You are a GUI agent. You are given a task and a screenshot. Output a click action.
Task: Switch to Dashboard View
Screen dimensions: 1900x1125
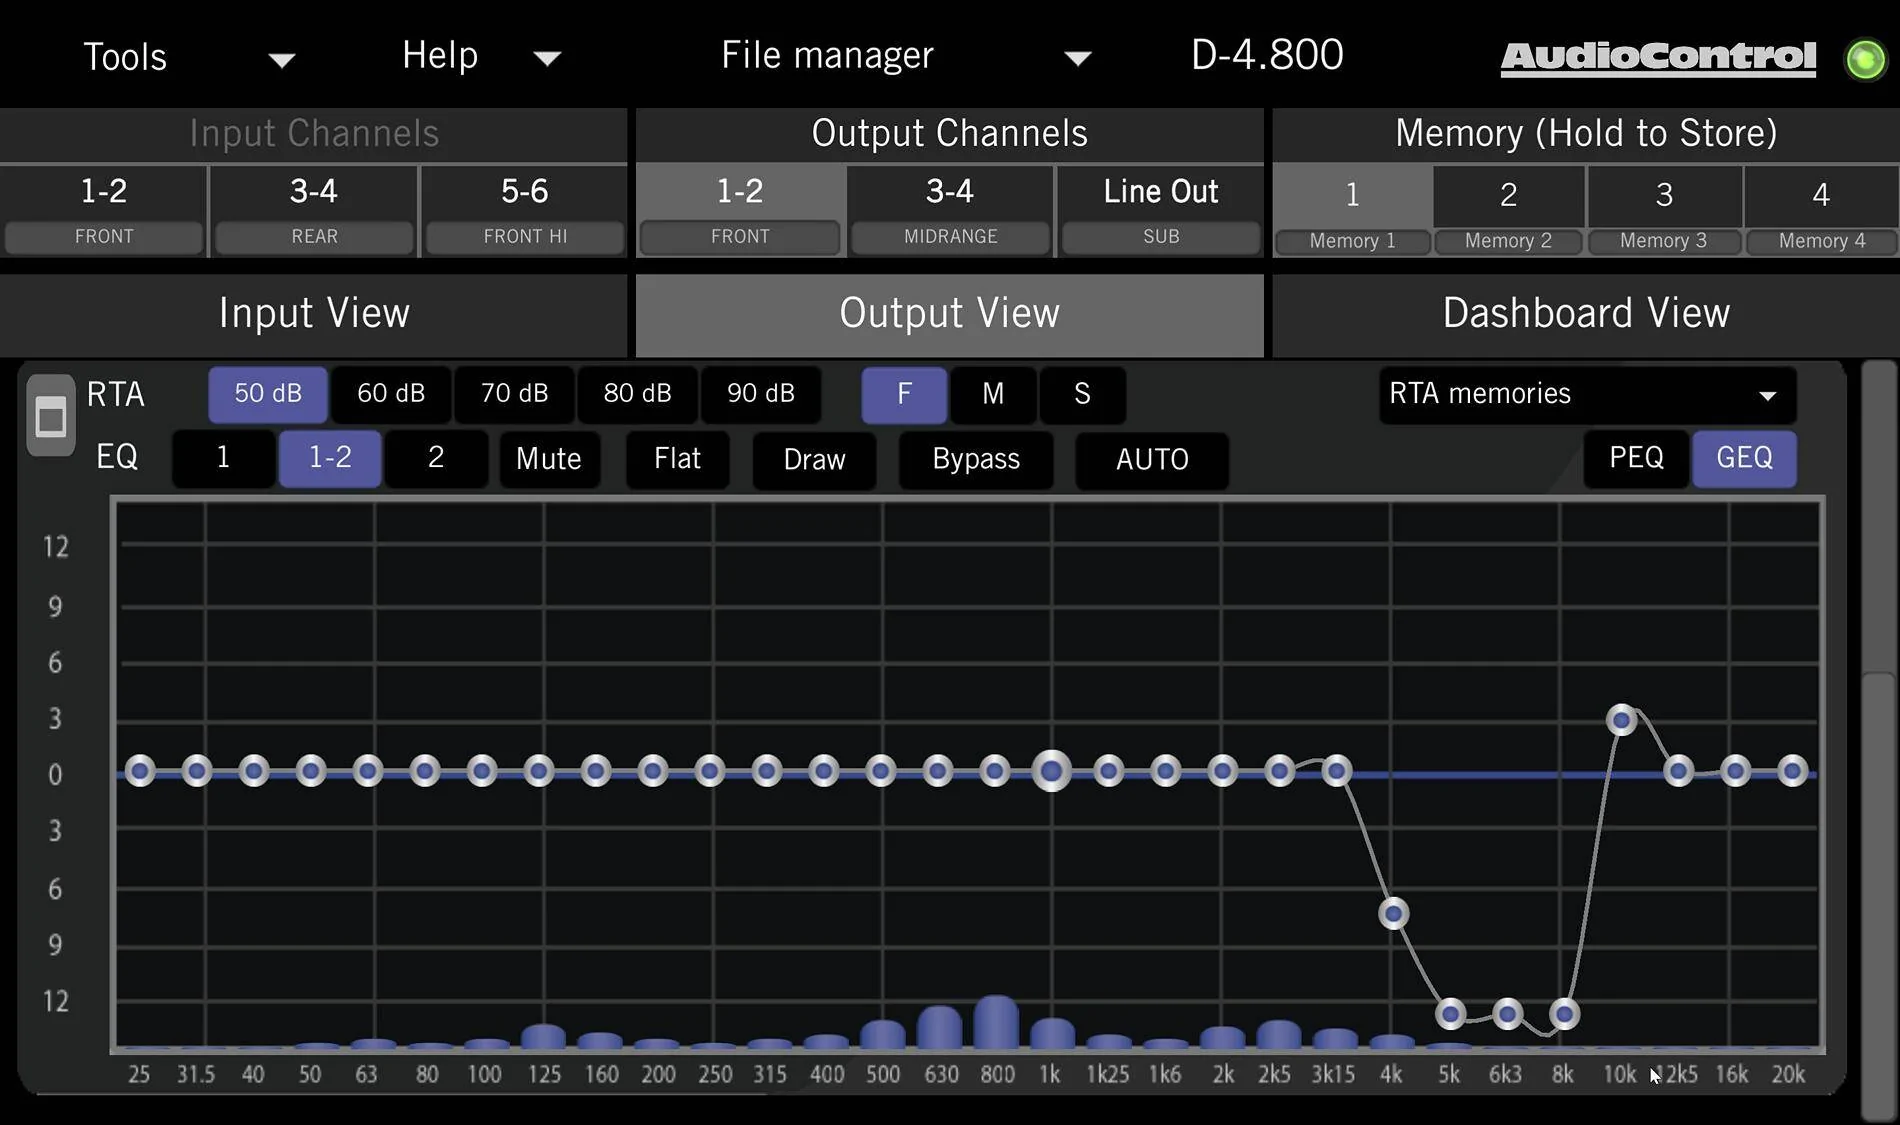tap(1586, 314)
